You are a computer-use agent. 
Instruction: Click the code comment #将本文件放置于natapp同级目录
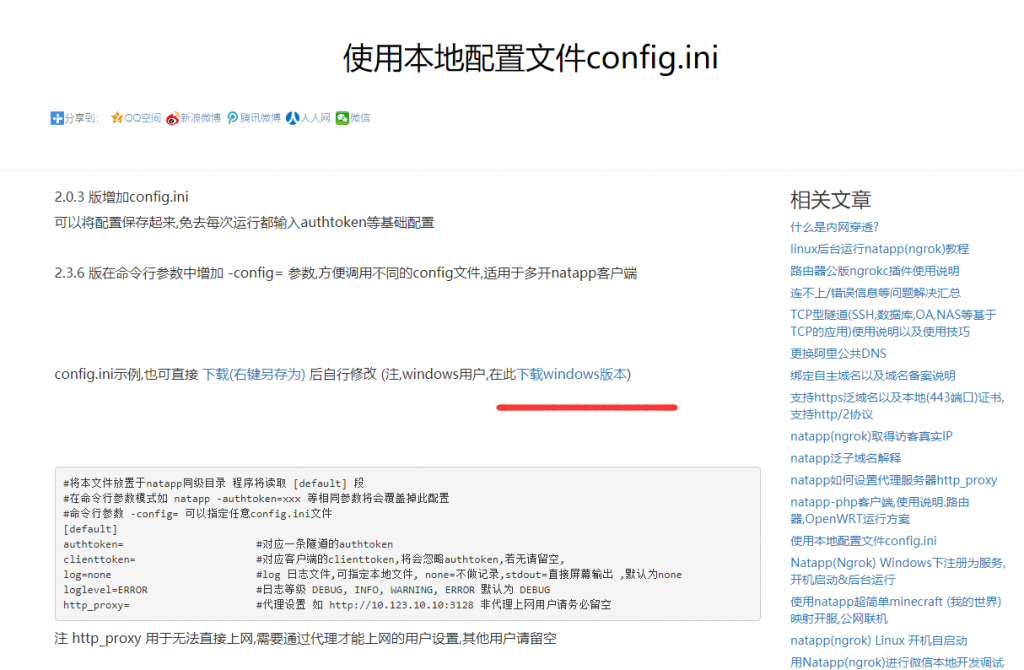(x=214, y=483)
